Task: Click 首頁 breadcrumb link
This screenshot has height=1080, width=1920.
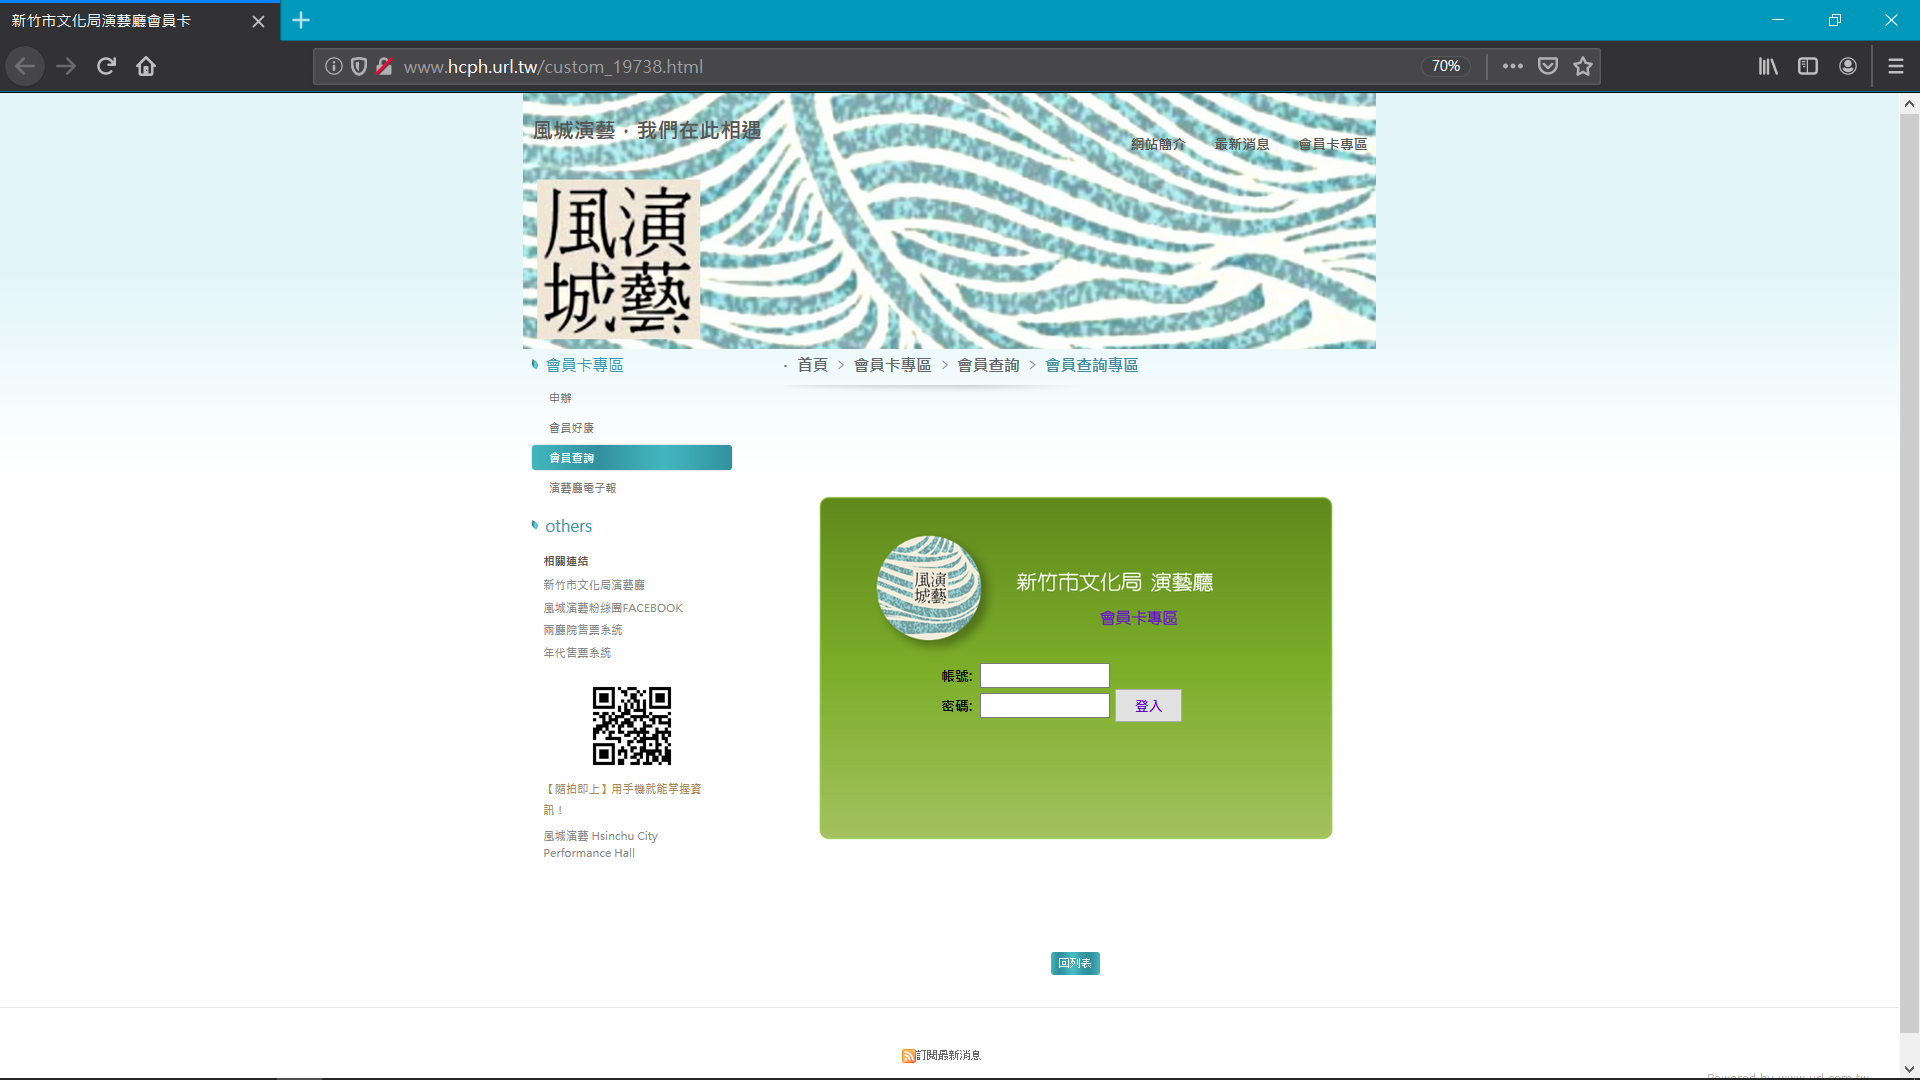Action: (812, 365)
